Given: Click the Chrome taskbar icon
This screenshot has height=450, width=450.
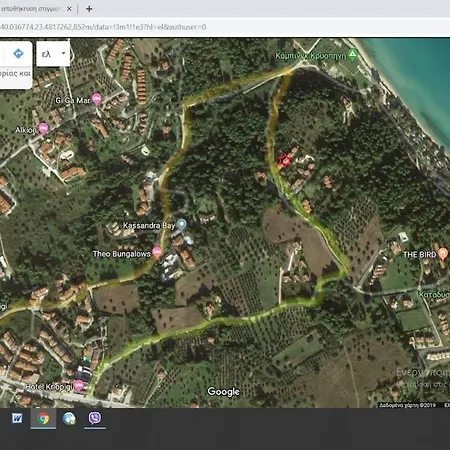Looking at the screenshot, I should pos(43,418).
